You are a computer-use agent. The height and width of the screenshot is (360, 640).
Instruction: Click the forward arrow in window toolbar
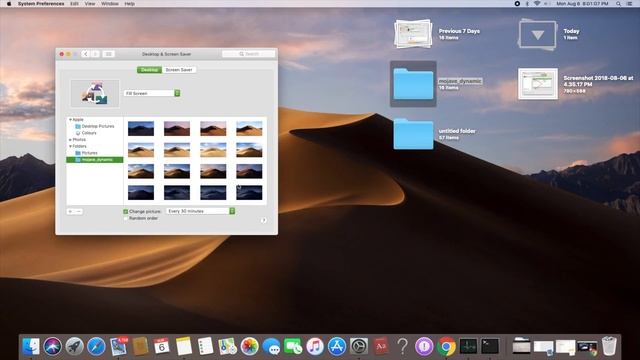[95, 54]
